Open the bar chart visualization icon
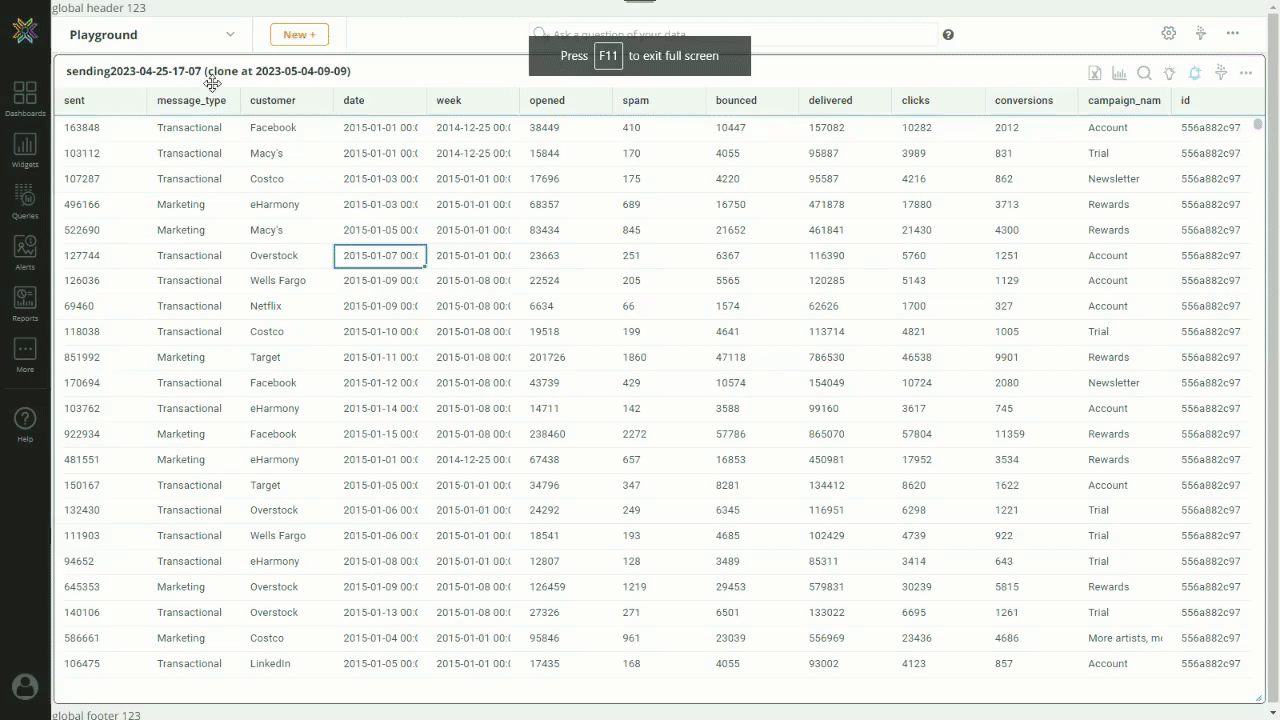Screen dimensions: 1280x720 click(1119, 73)
